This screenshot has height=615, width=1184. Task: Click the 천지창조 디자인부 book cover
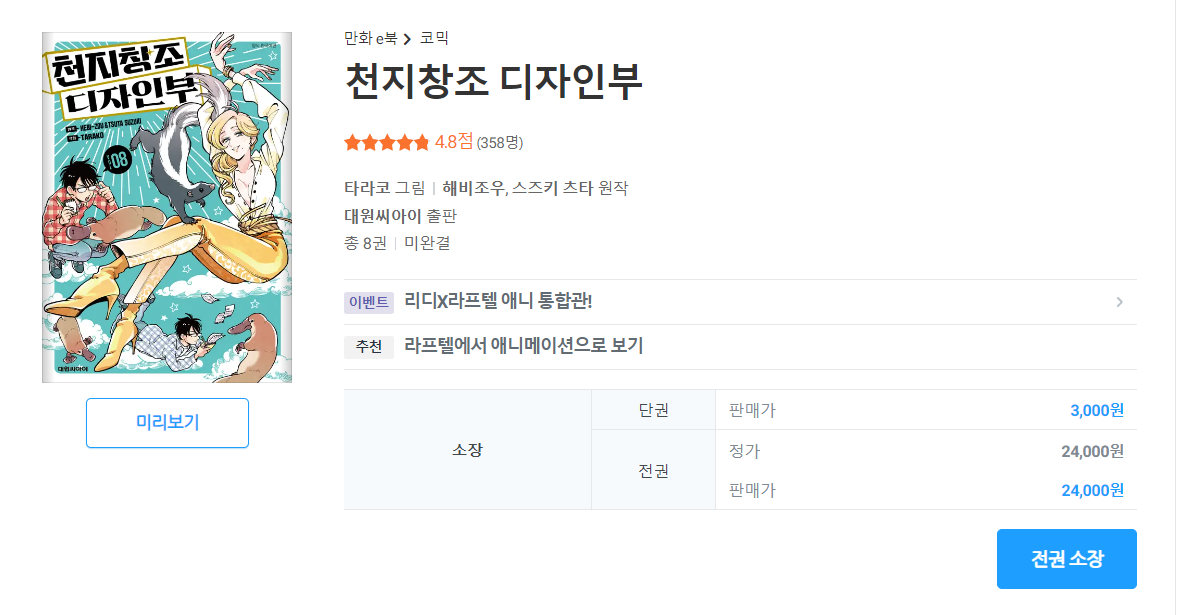tap(167, 207)
